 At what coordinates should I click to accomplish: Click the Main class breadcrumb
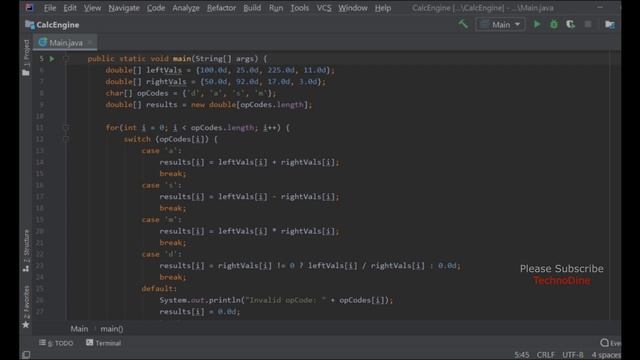pyautogui.click(x=79, y=329)
